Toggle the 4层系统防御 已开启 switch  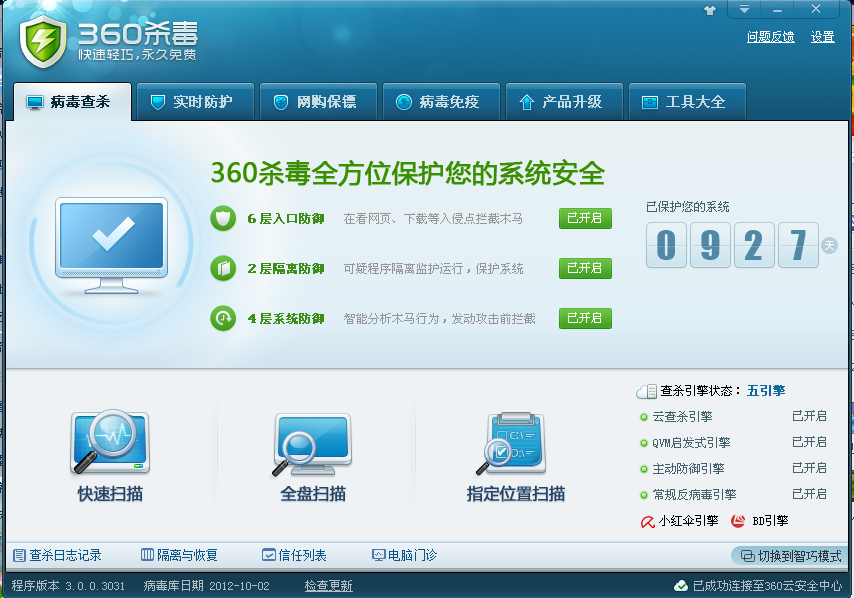(585, 319)
